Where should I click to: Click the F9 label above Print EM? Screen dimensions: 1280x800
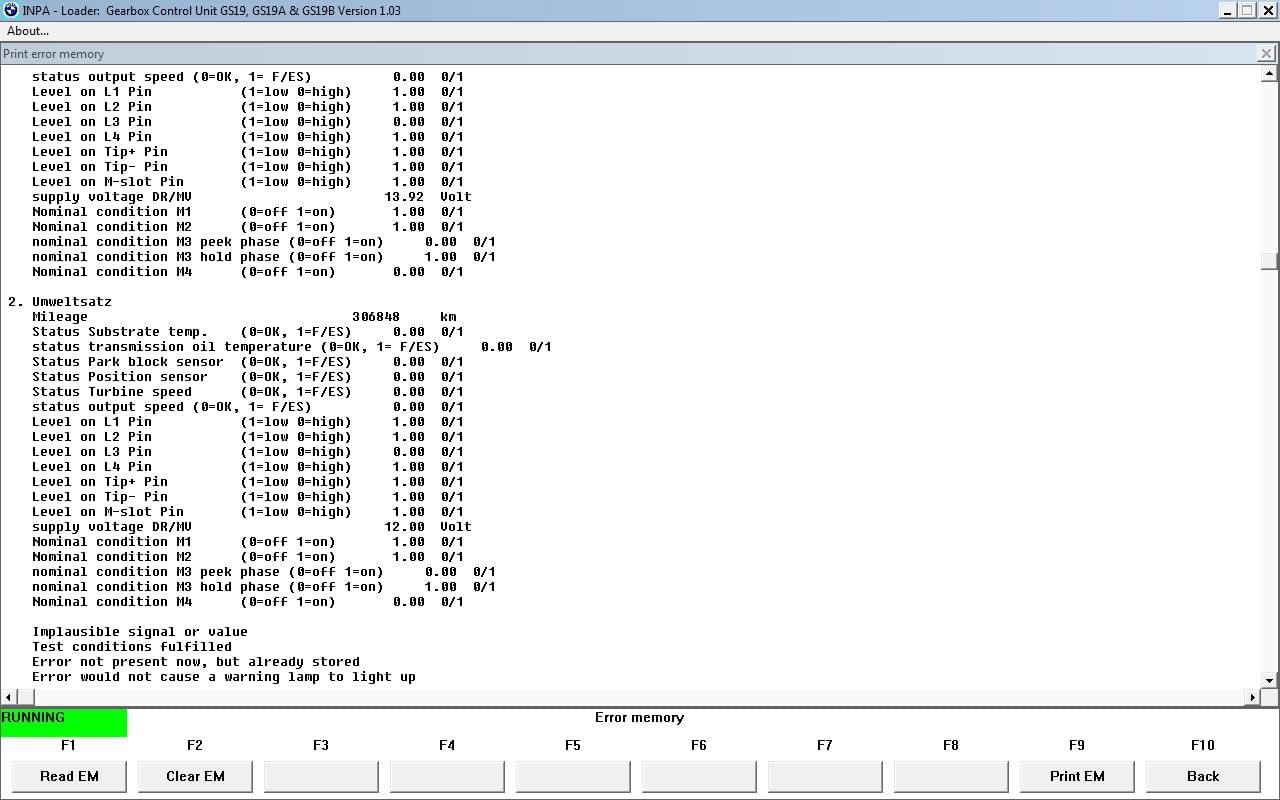1077,745
